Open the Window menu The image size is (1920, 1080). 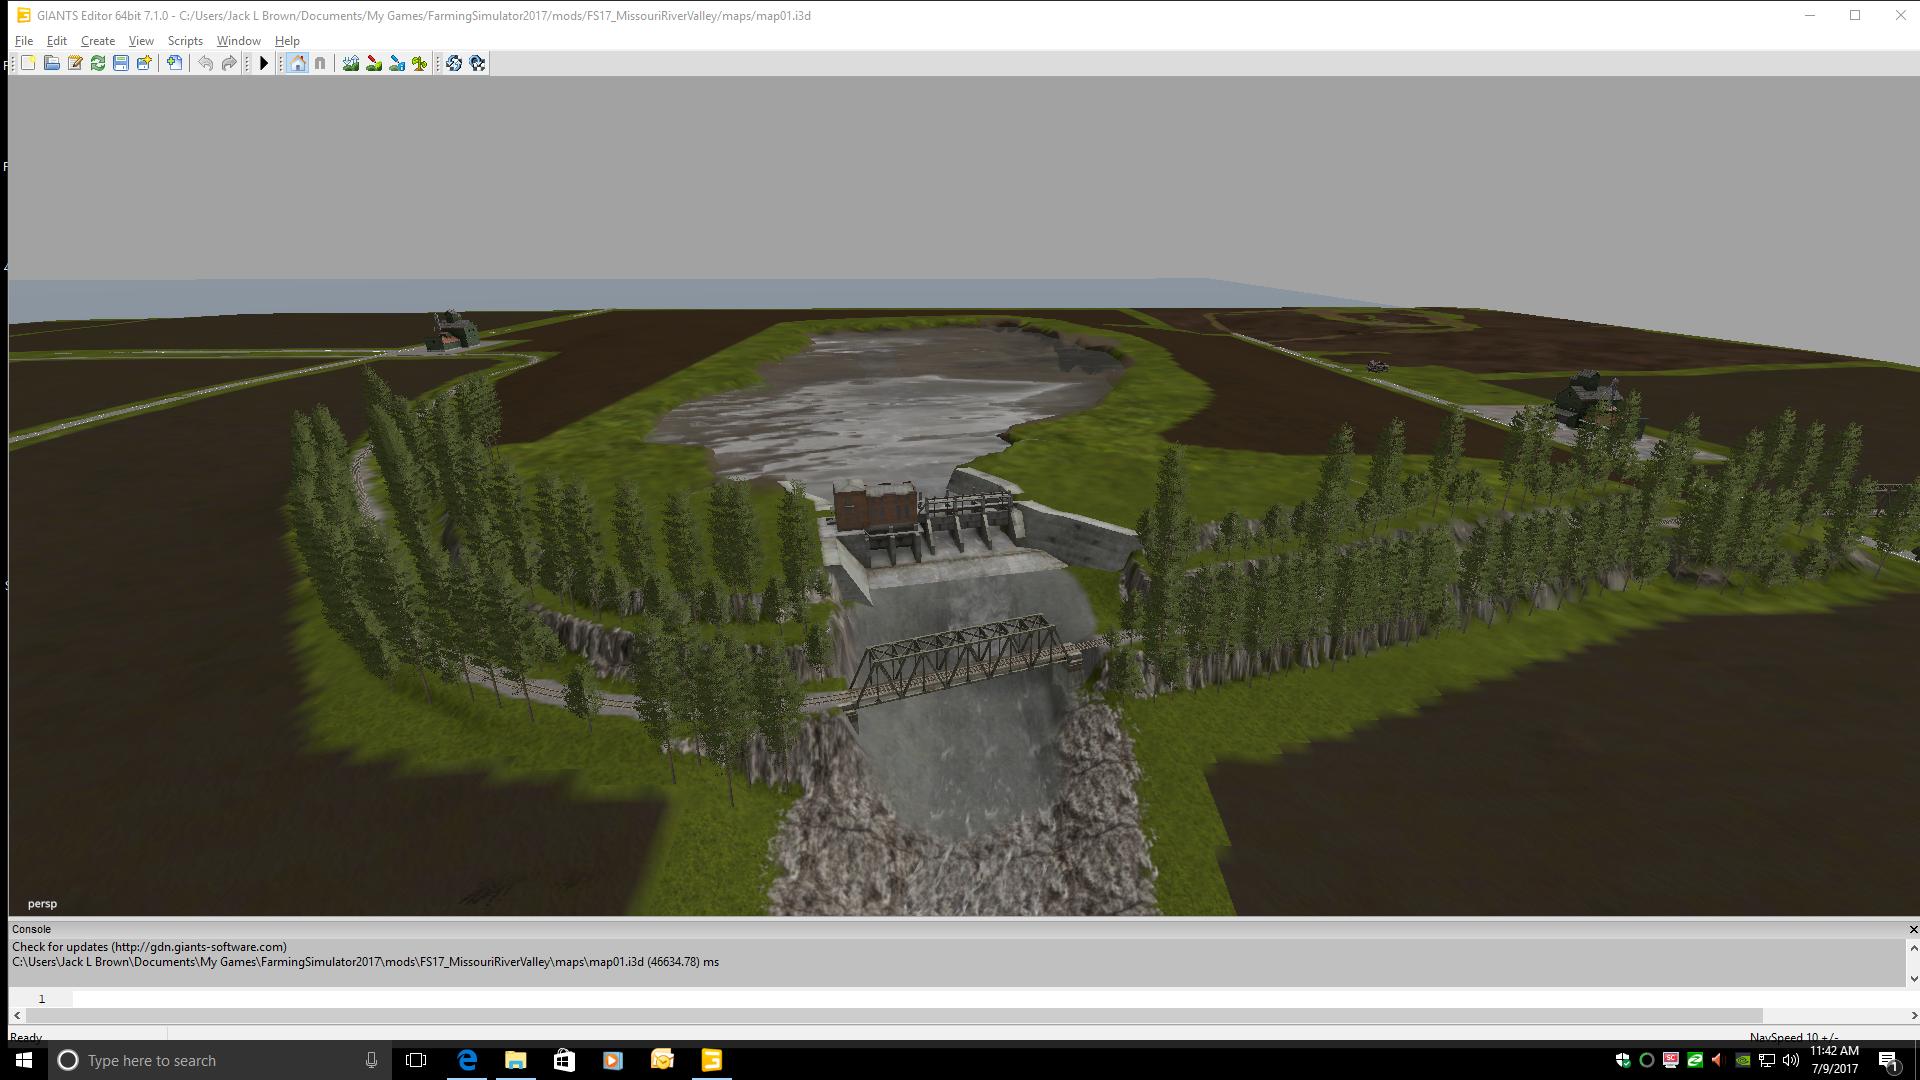point(238,41)
